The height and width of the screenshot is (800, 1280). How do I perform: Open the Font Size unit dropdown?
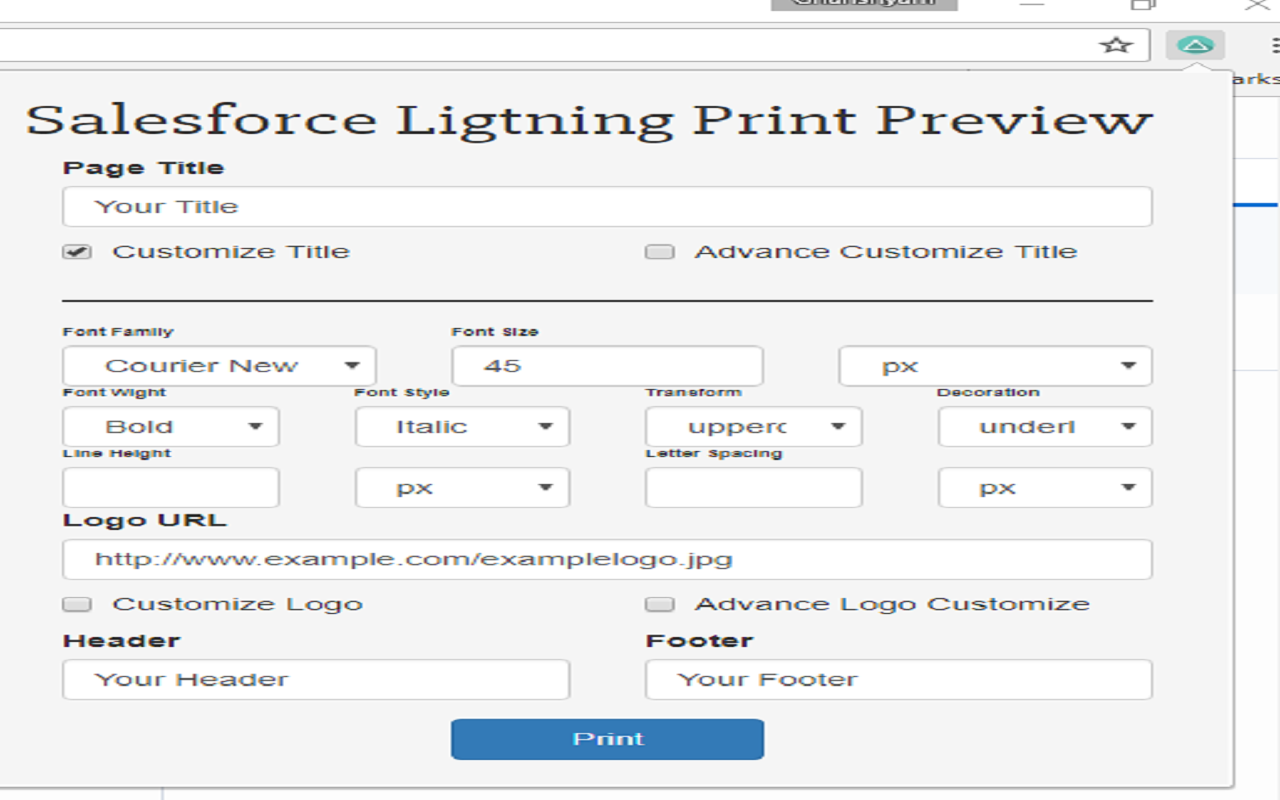[995, 366]
